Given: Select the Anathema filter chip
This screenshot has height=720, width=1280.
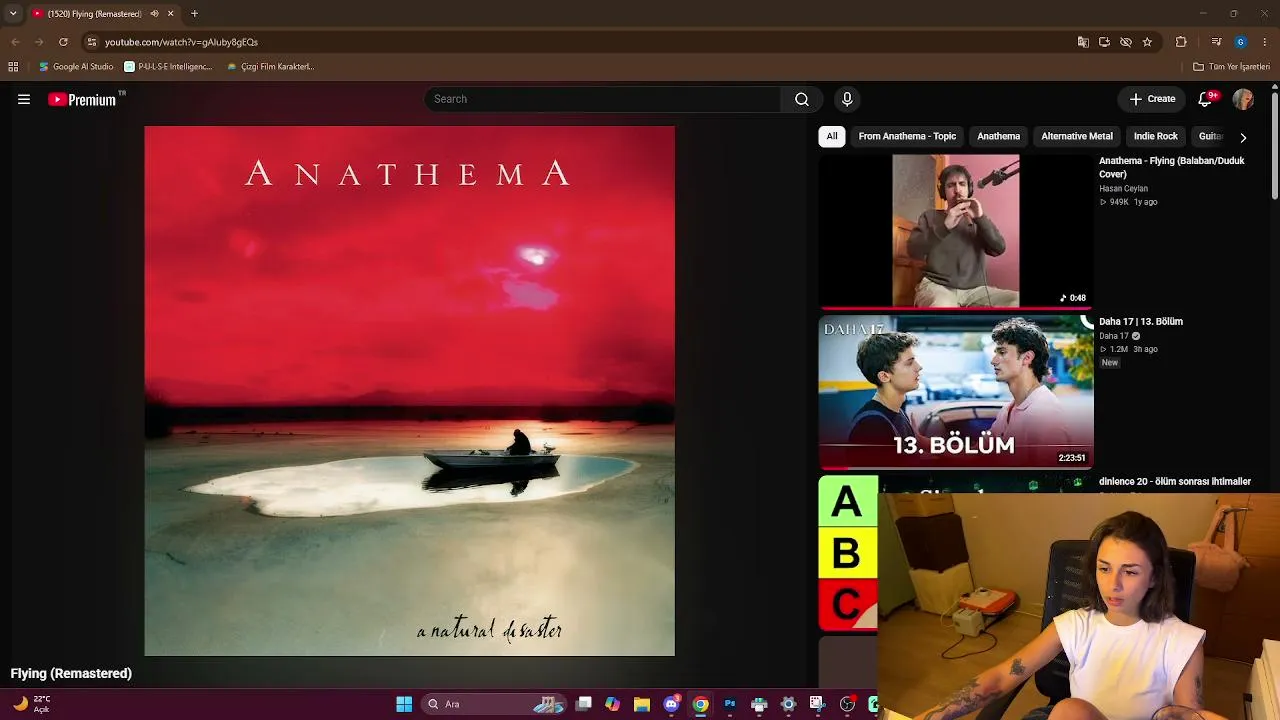Looking at the screenshot, I should [999, 136].
